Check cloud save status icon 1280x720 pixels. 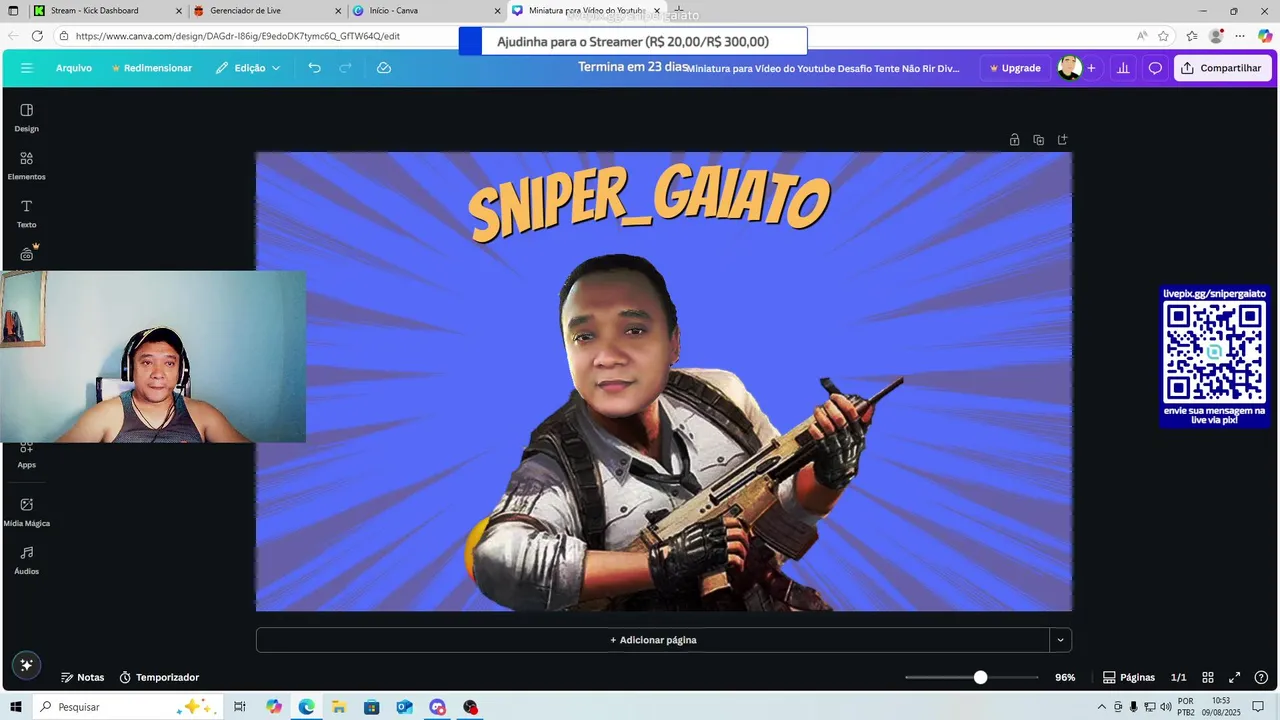384,68
